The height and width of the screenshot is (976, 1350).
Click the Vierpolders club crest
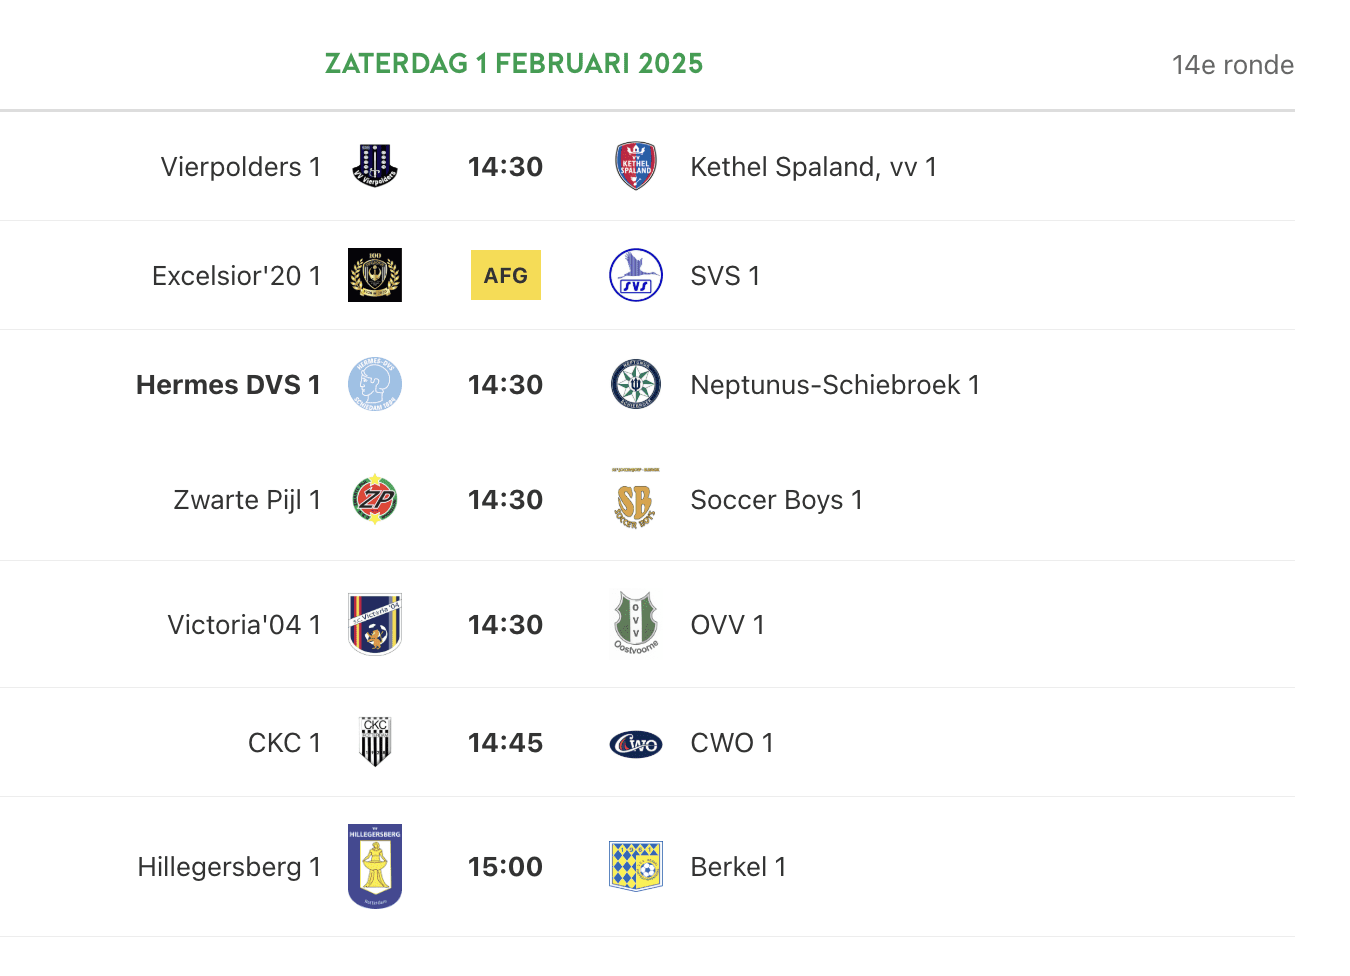coord(375,166)
